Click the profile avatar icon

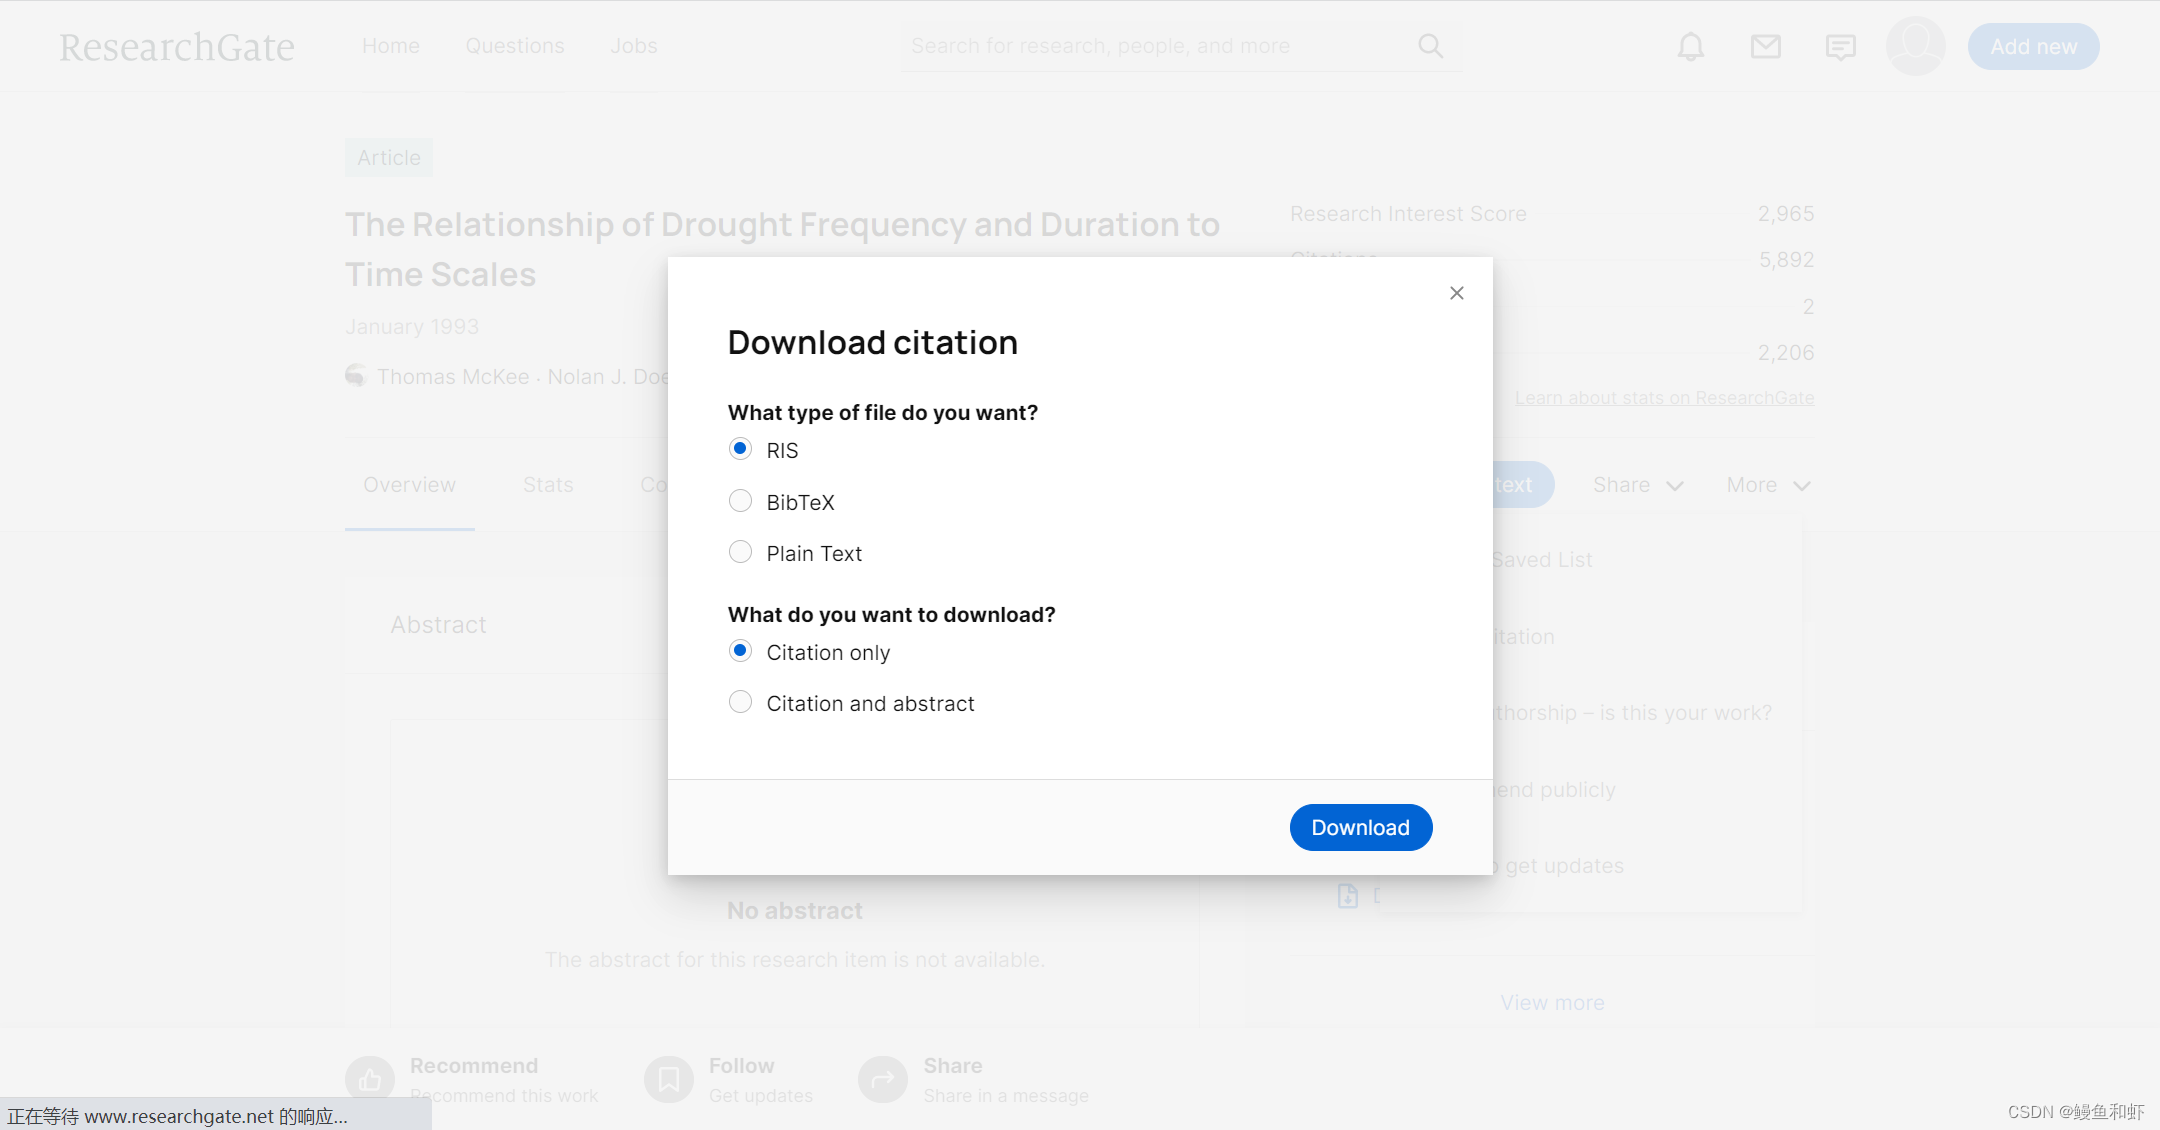1915,46
